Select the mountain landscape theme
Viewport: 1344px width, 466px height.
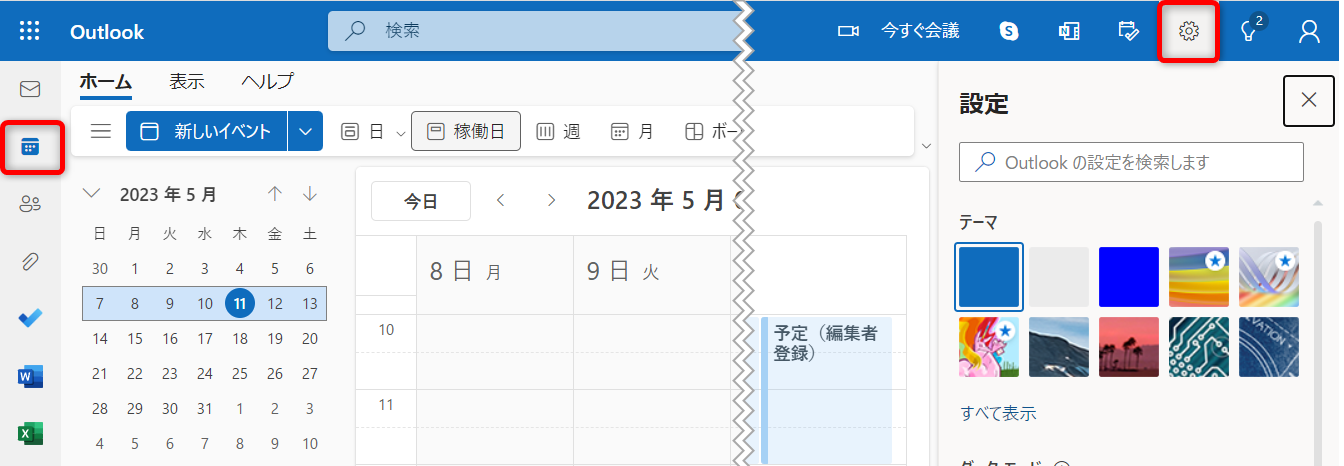pos(1059,347)
